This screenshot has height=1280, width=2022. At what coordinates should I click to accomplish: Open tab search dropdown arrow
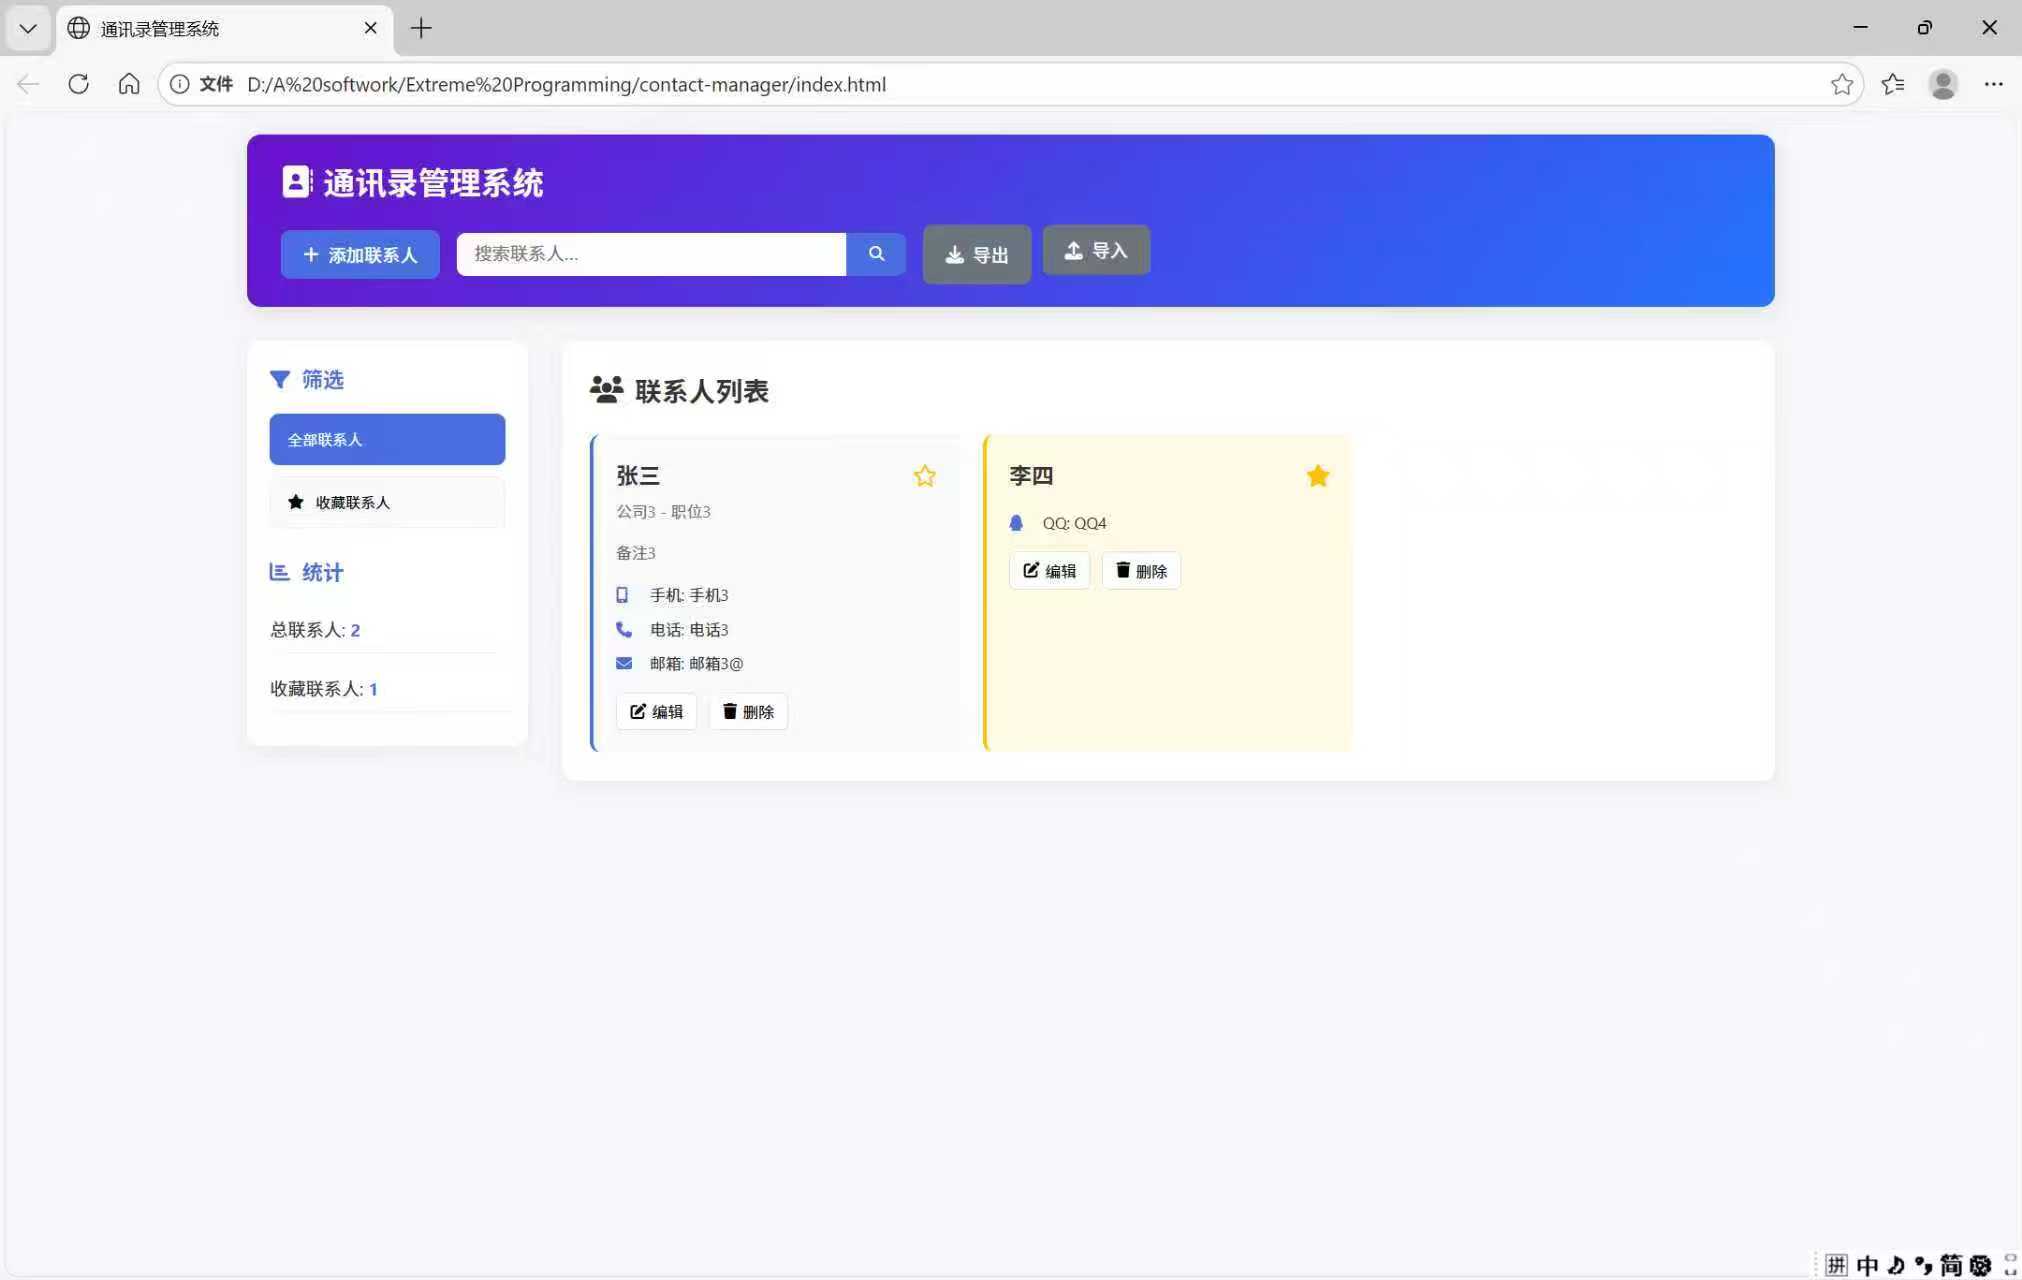pos(28,28)
